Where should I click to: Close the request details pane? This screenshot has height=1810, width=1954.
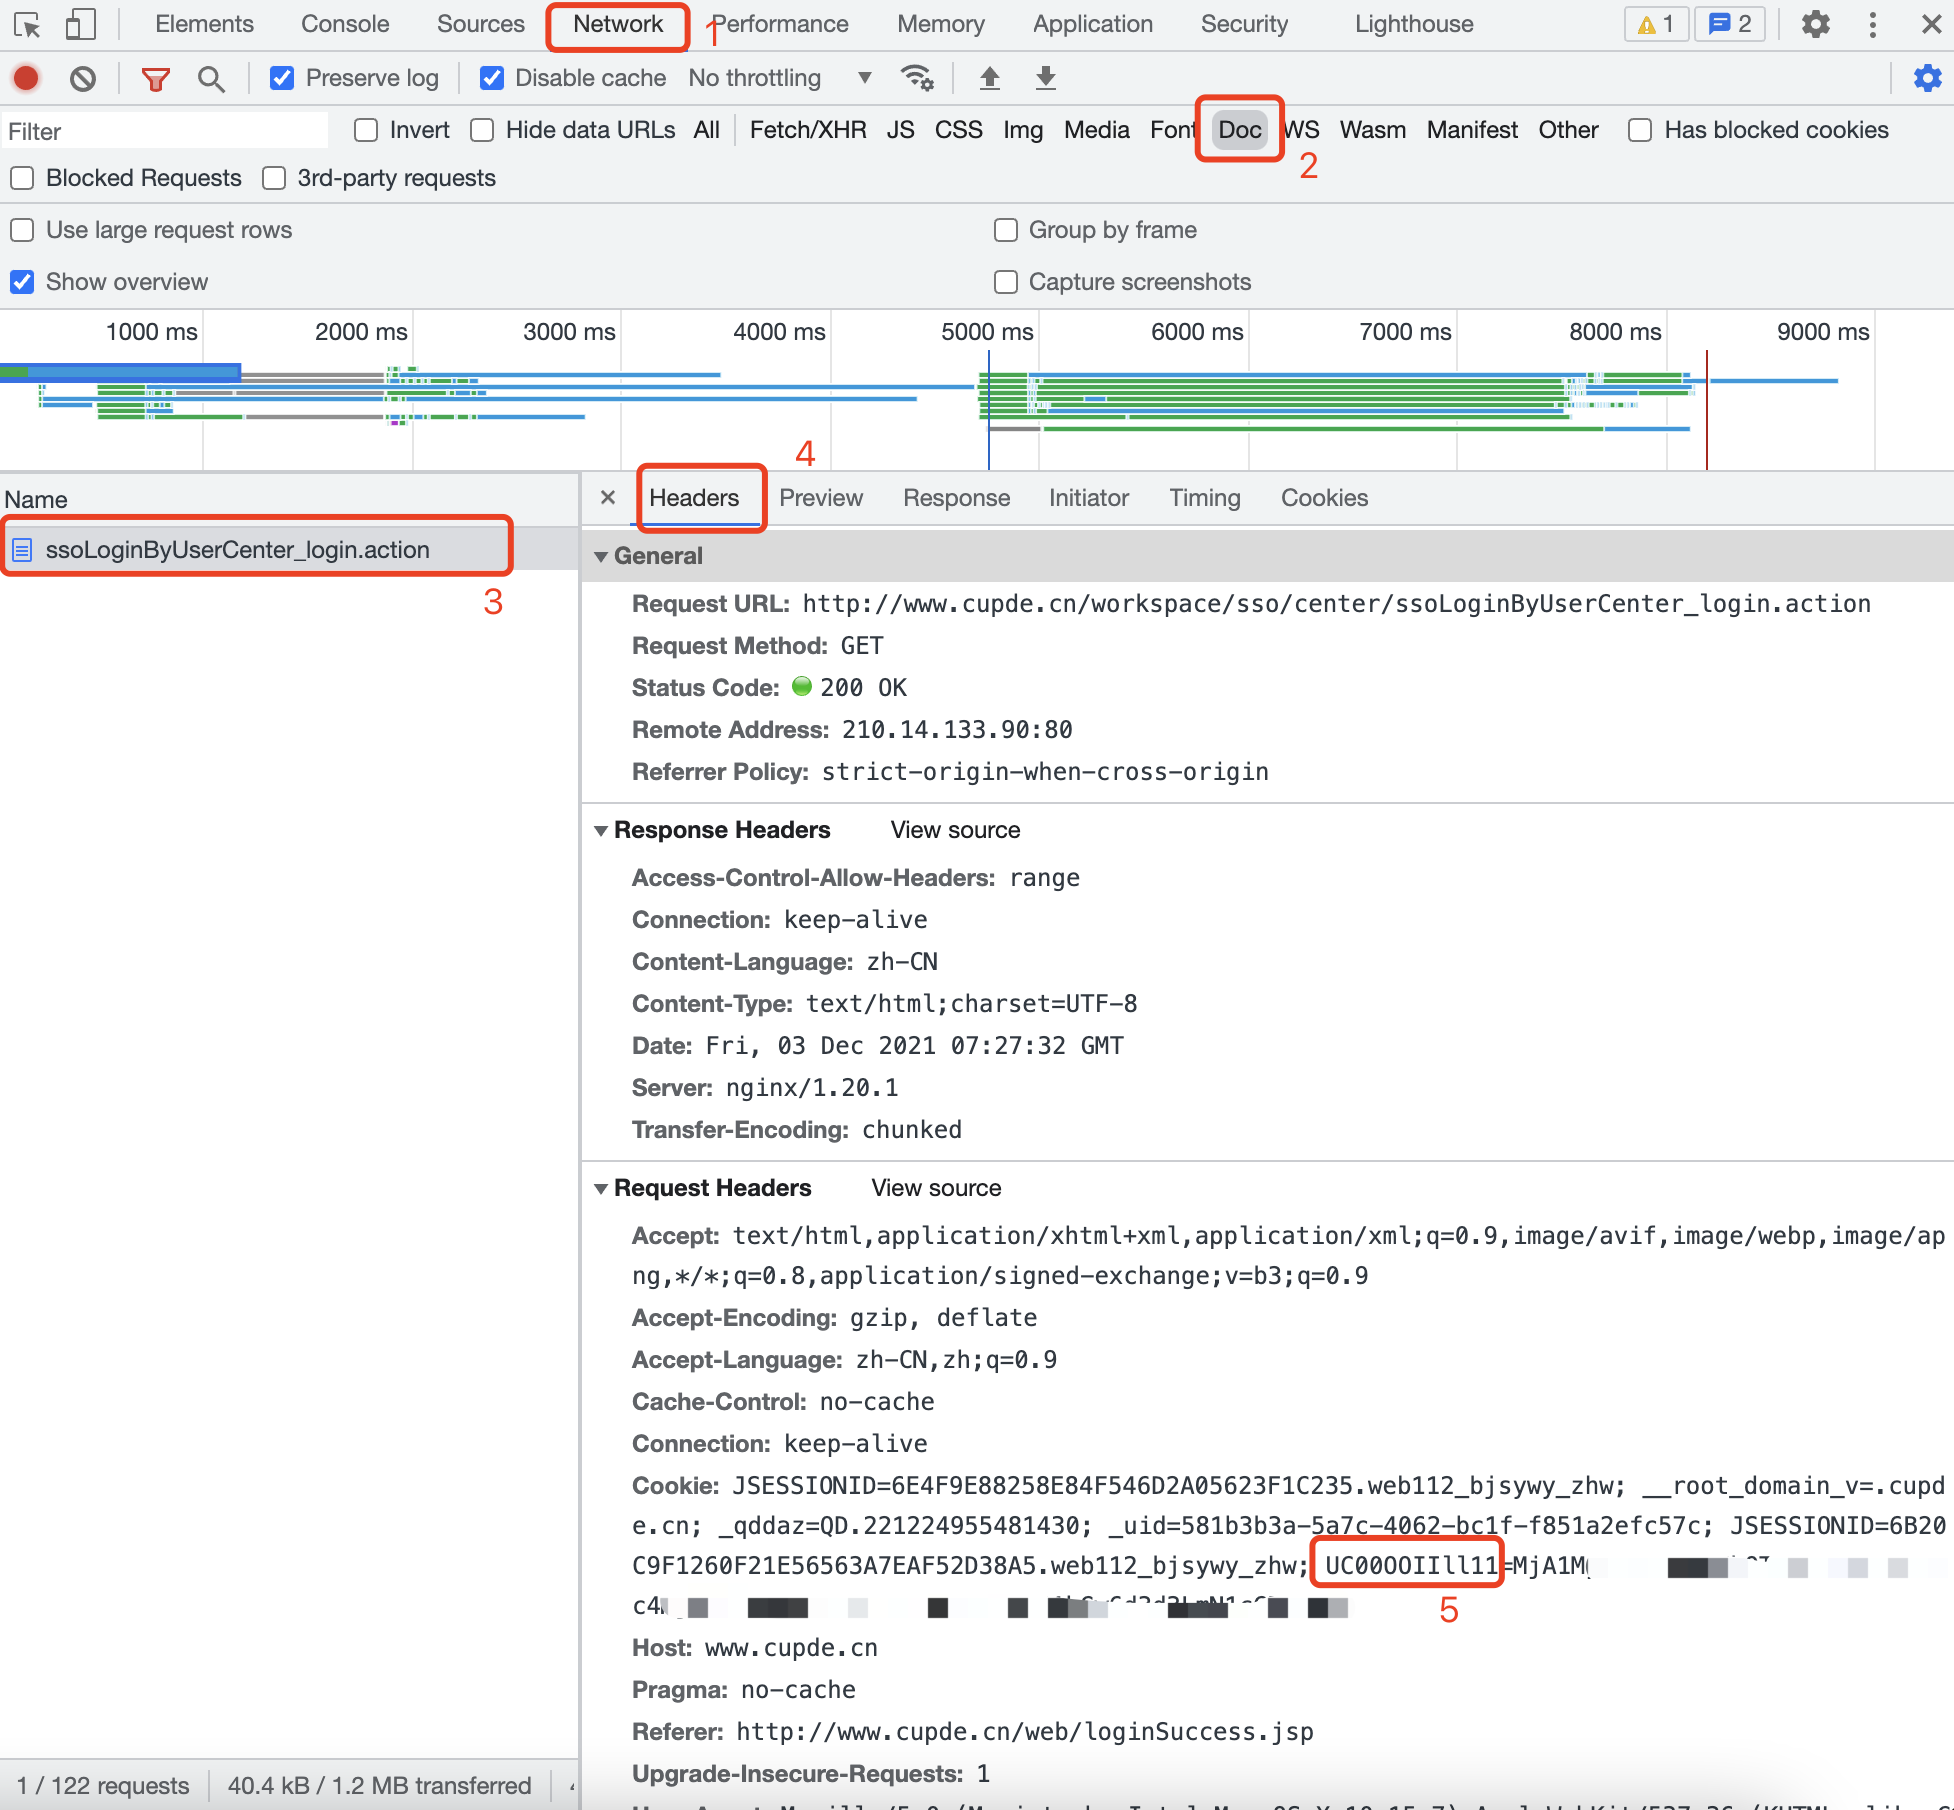[x=607, y=497]
